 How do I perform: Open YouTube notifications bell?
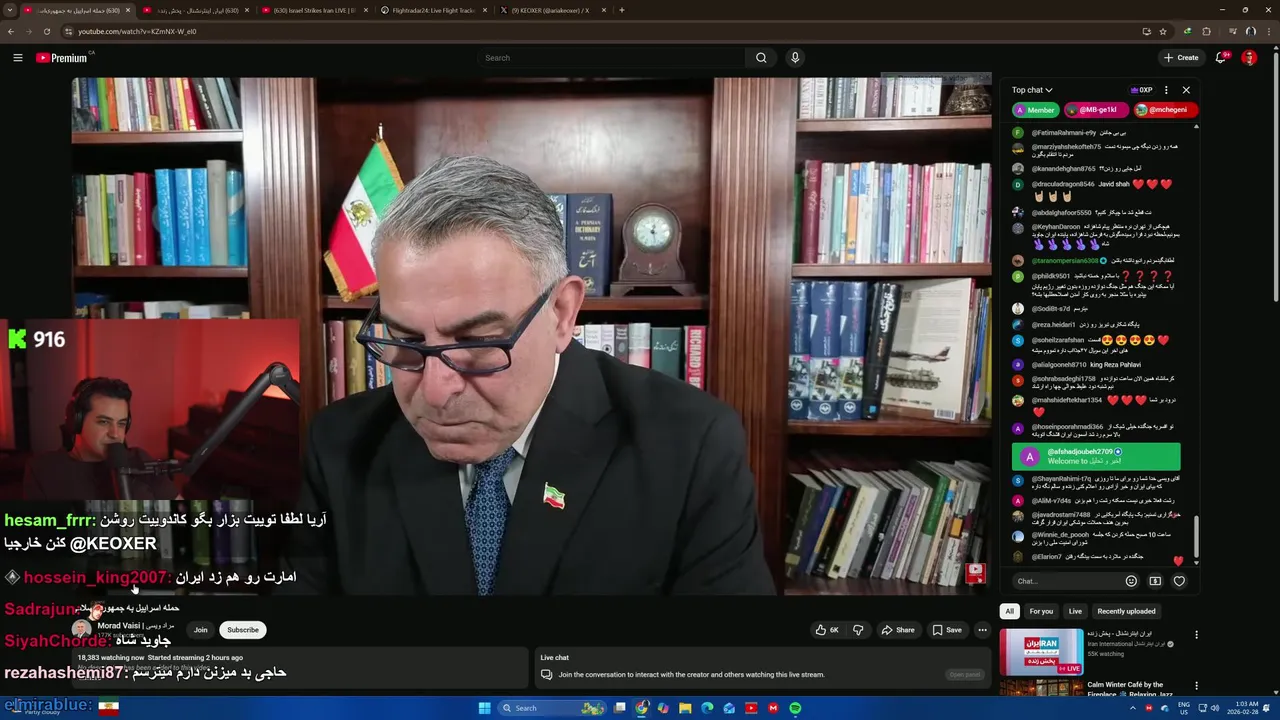1221,58
